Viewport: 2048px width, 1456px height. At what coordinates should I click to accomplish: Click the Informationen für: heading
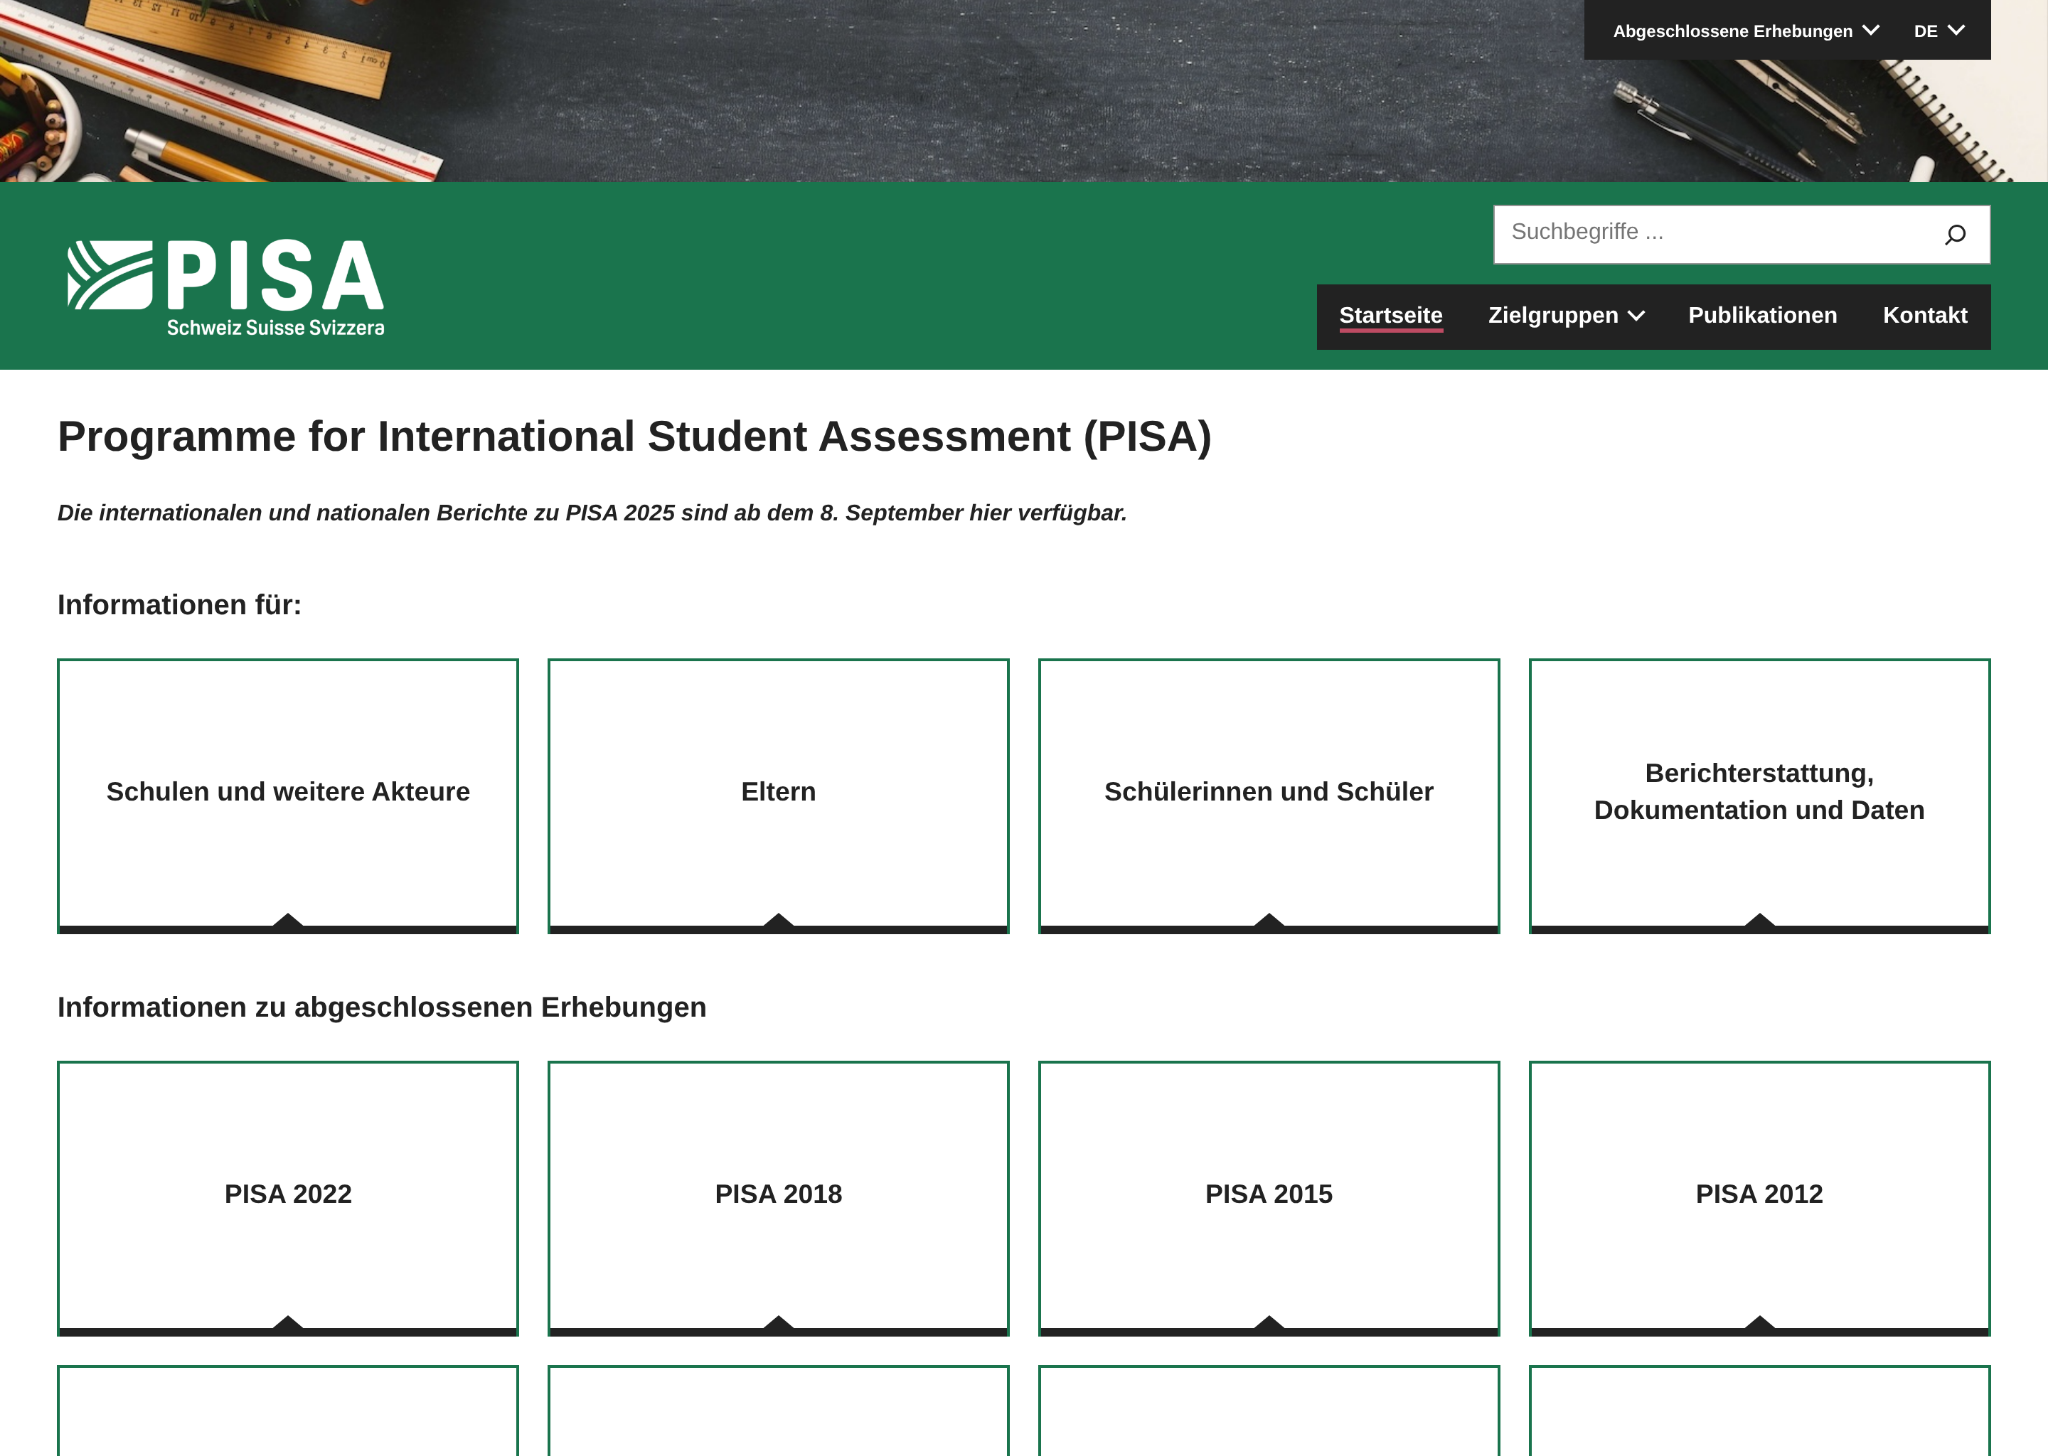(179, 605)
